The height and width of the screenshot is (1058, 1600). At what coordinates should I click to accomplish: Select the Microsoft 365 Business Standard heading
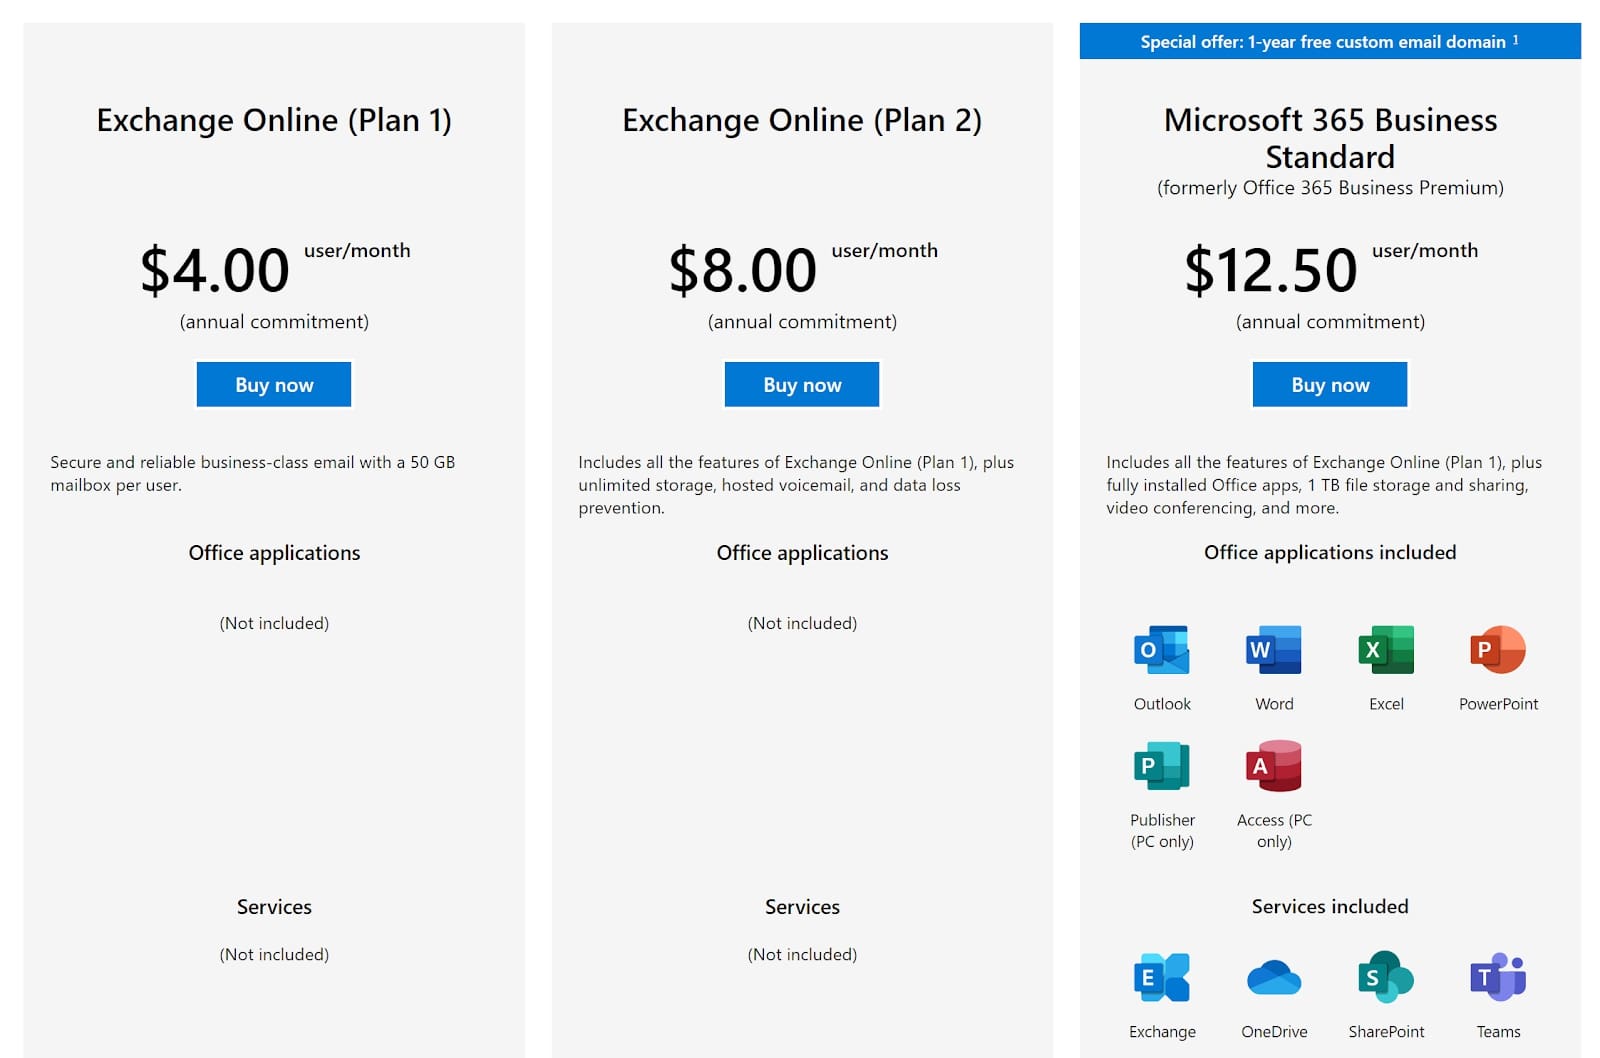coord(1330,138)
